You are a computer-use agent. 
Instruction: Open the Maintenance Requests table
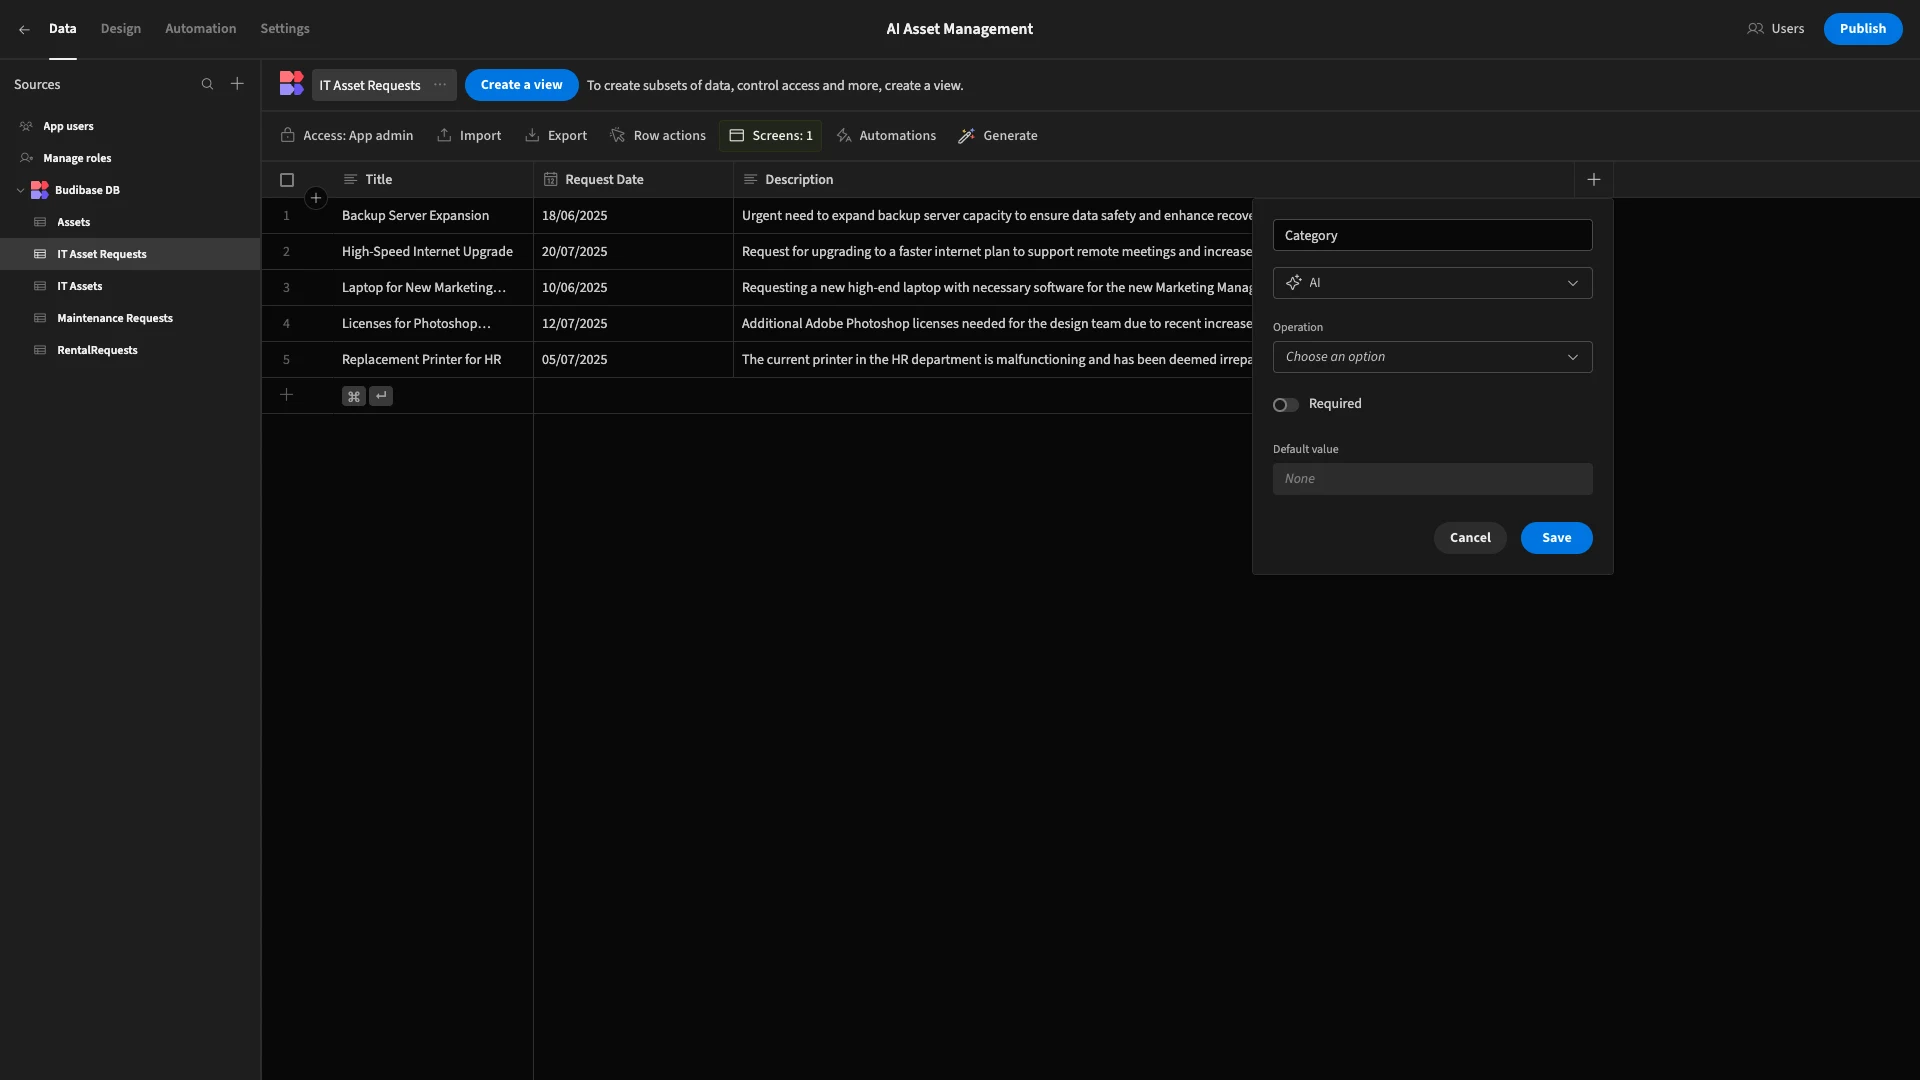click(130, 318)
